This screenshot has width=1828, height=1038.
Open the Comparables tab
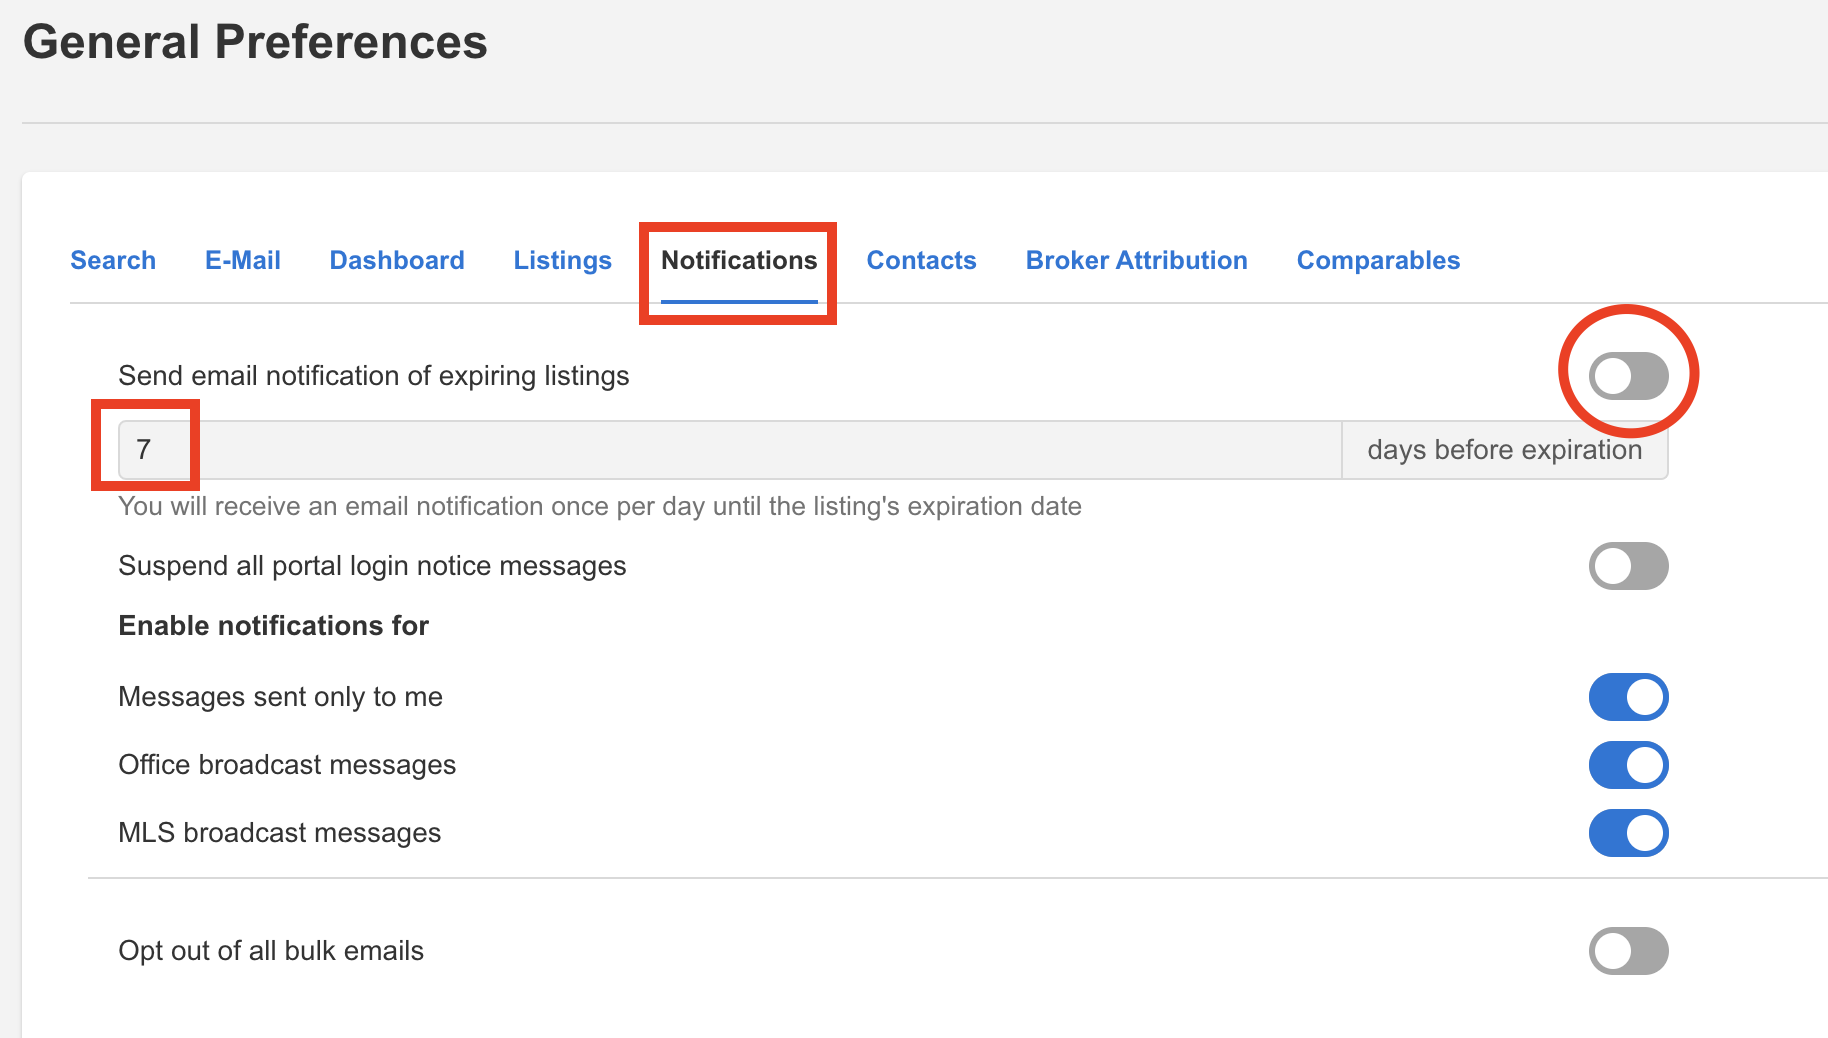pyautogui.click(x=1378, y=260)
